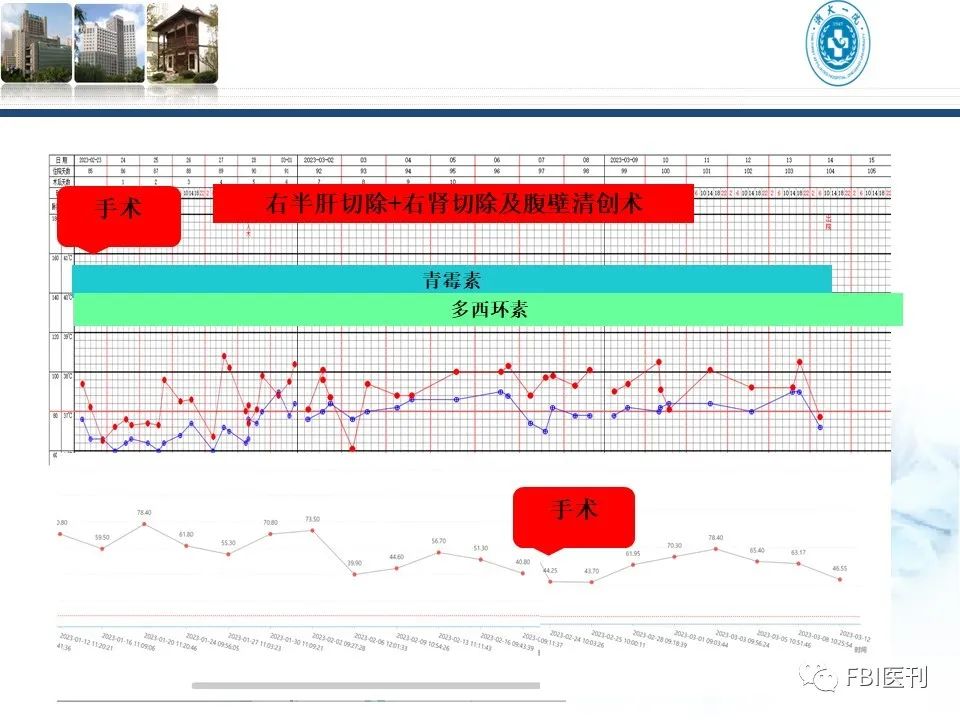Click the FBI医刊 watermark text
This screenshot has width=960, height=720.
(x=888, y=679)
